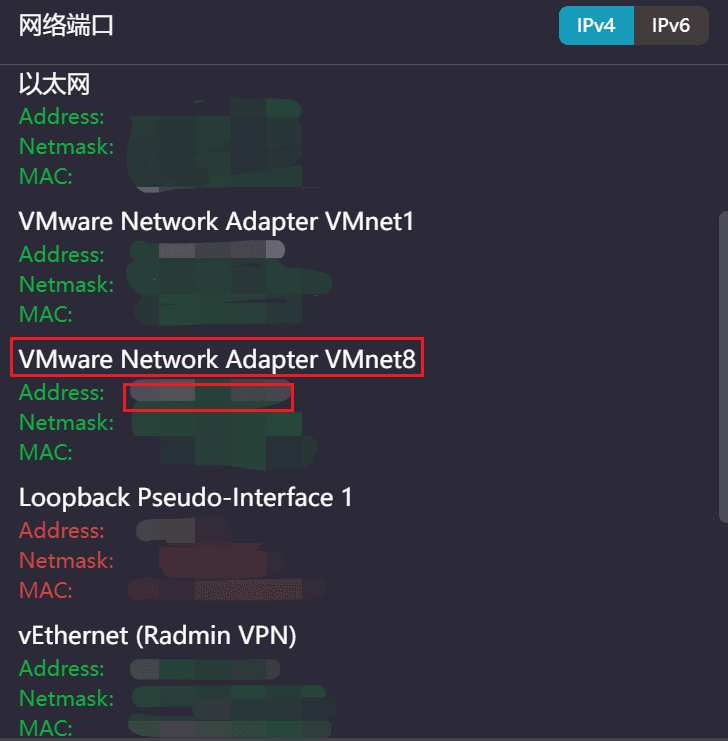
Task: Click the VMnet8 Netmask label
Action: [66, 423]
